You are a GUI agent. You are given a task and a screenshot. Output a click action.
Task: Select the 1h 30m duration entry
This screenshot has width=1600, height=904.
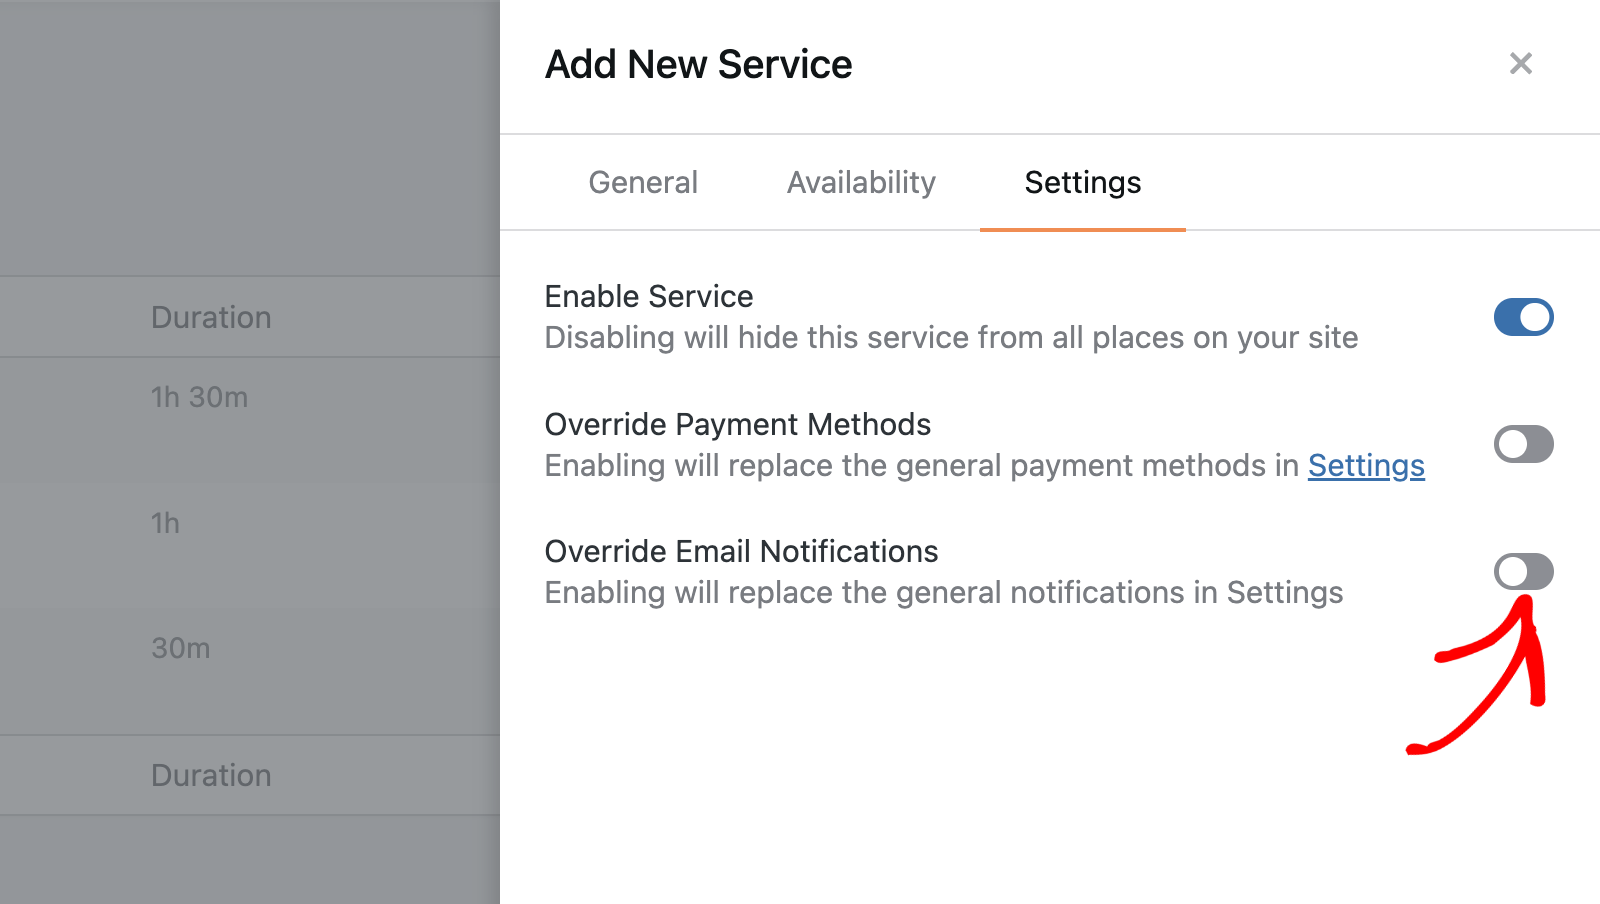(x=200, y=397)
